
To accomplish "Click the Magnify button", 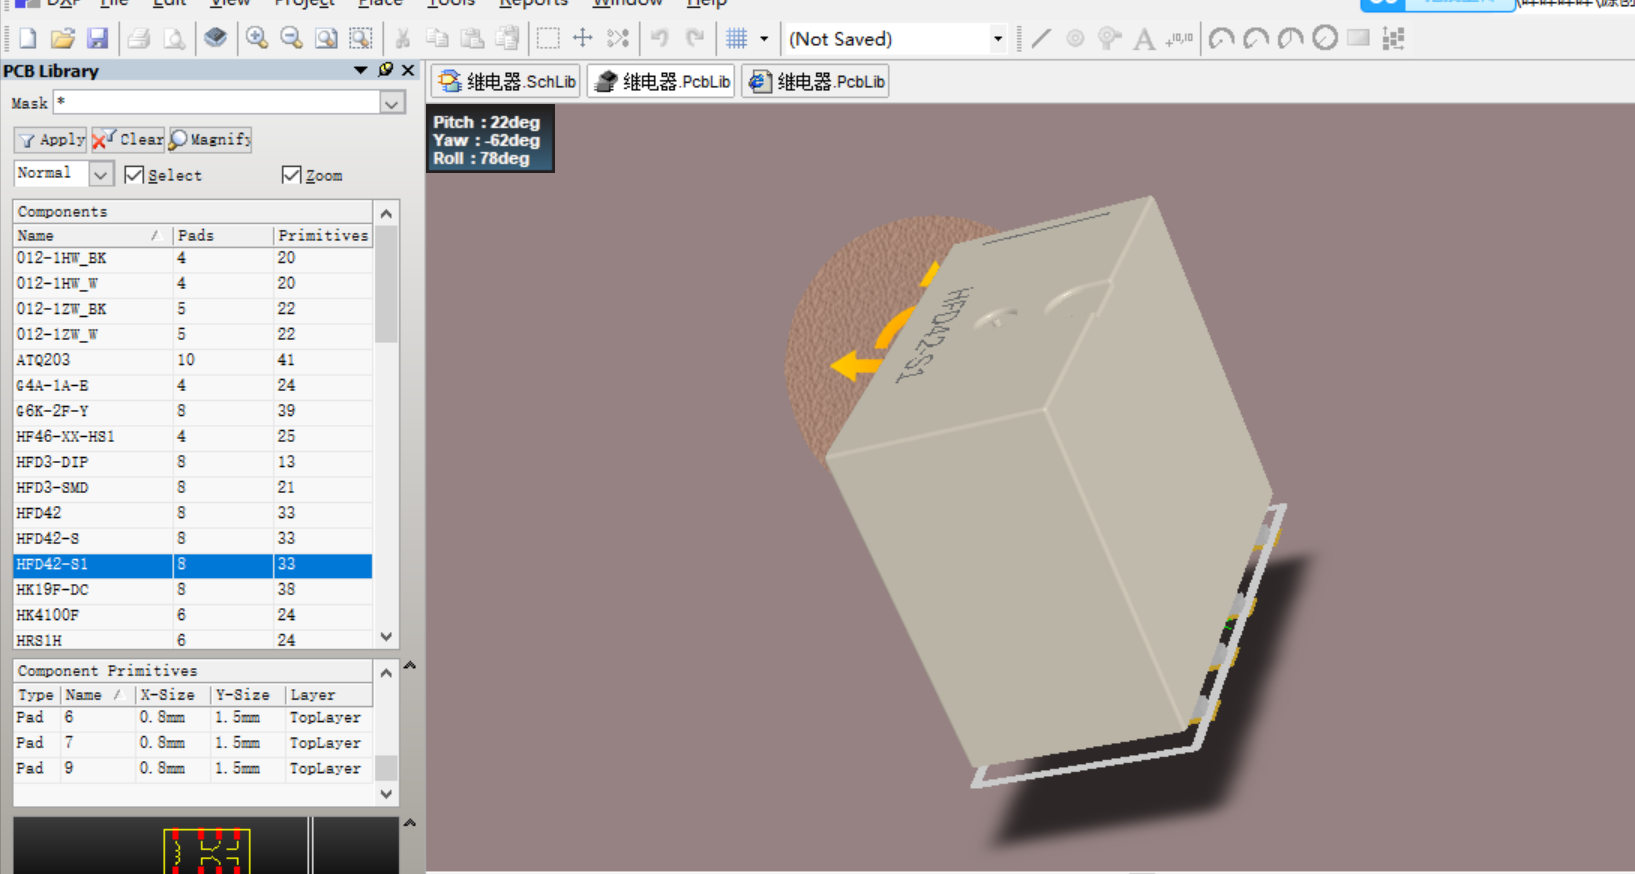I will [x=210, y=140].
